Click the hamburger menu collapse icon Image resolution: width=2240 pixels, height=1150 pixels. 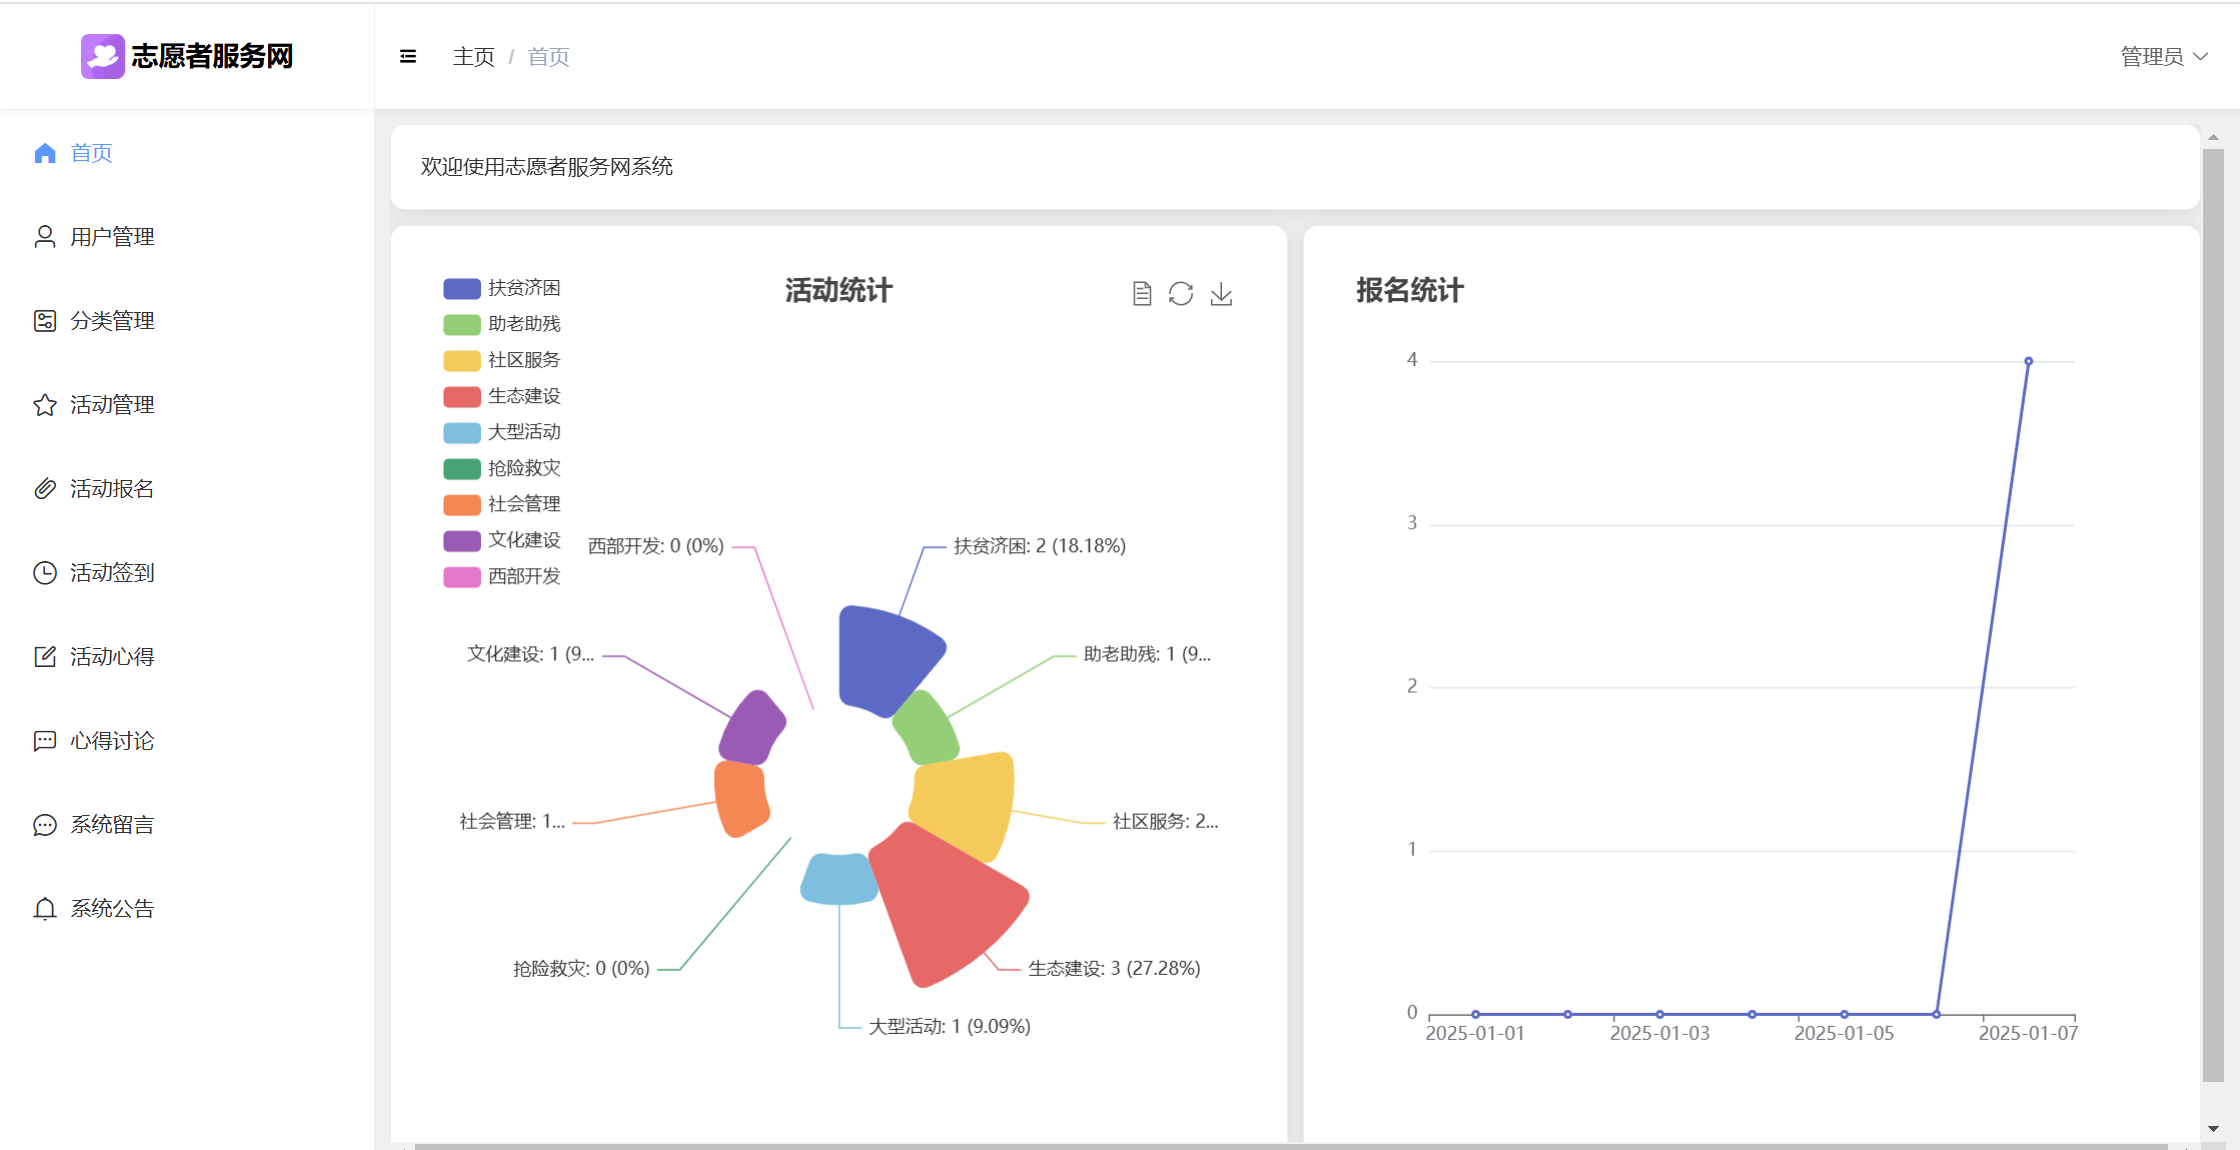(408, 57)
